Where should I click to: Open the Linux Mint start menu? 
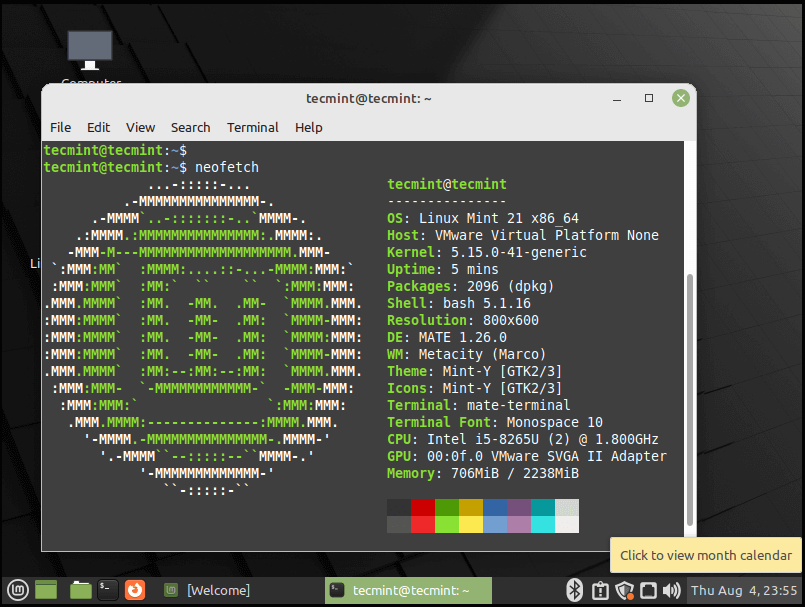coord(15,590)
